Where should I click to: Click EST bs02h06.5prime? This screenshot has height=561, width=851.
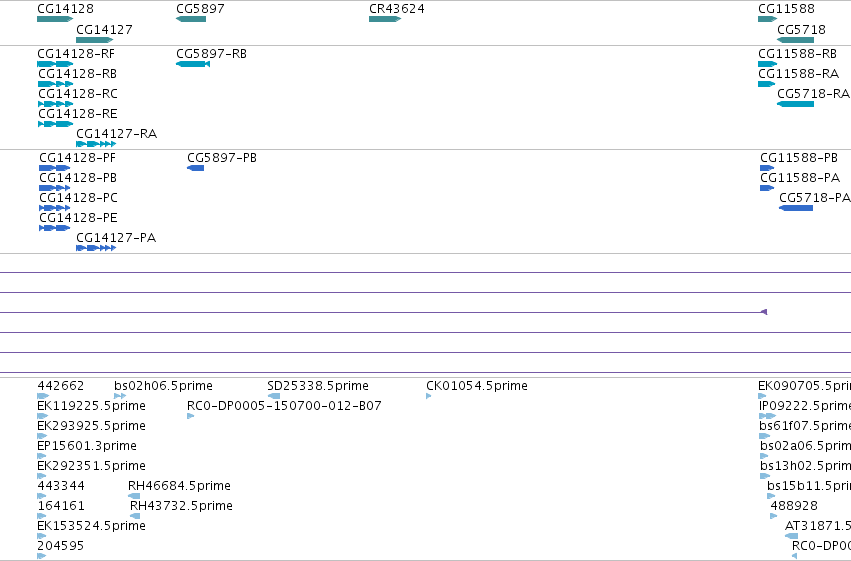coord(120,396)
